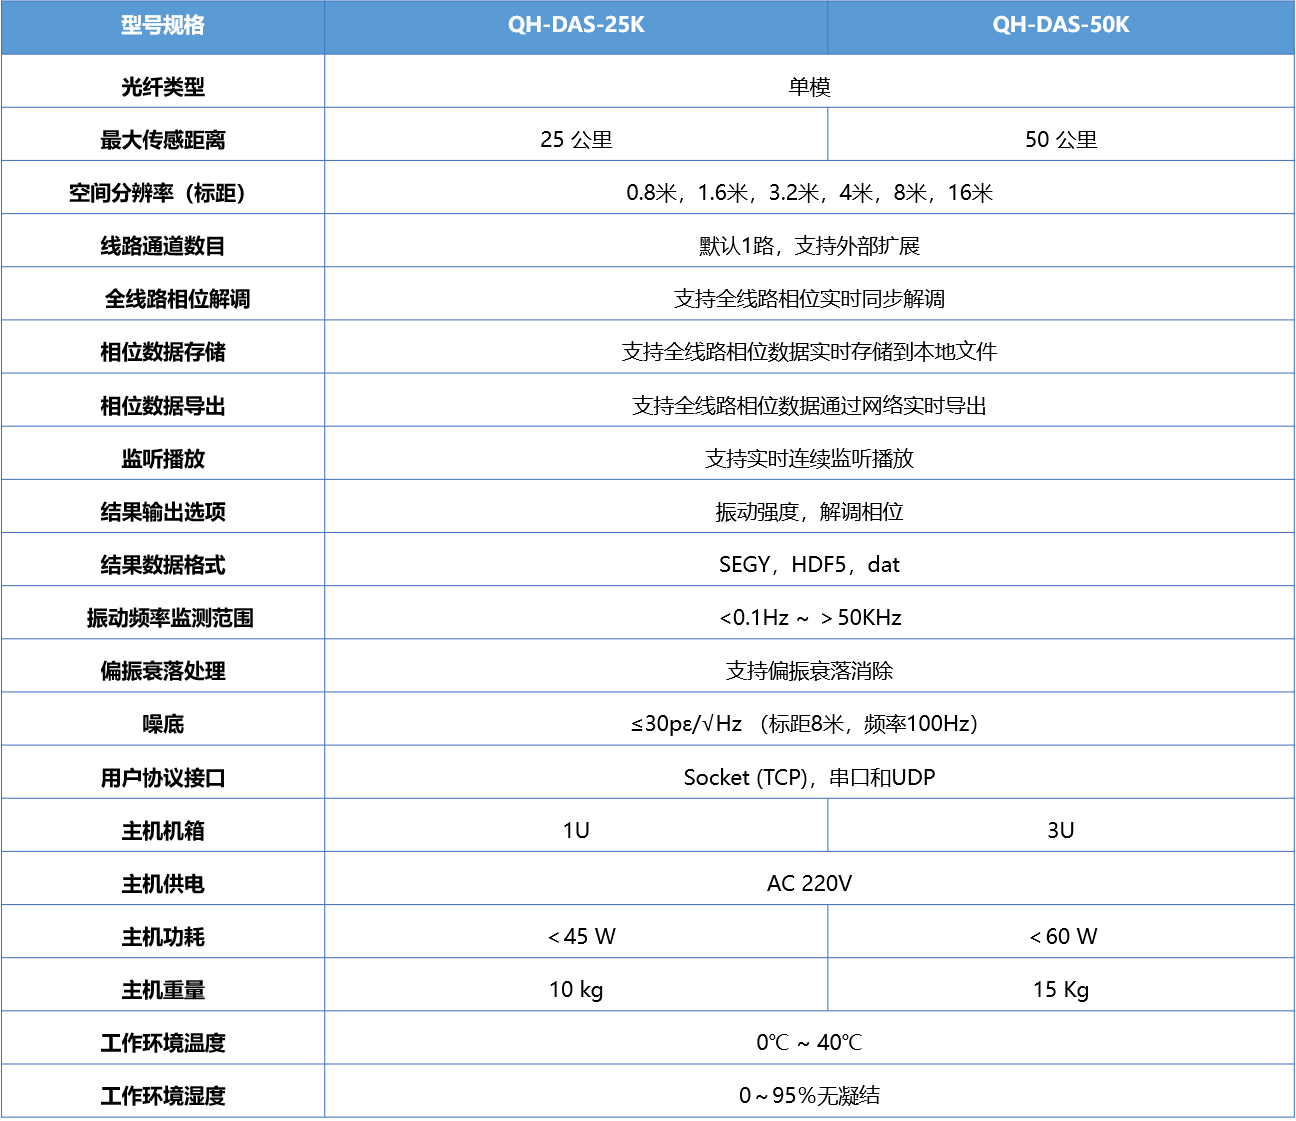
Task: Select the third data row merged value cell
Action: coord(809,187)
